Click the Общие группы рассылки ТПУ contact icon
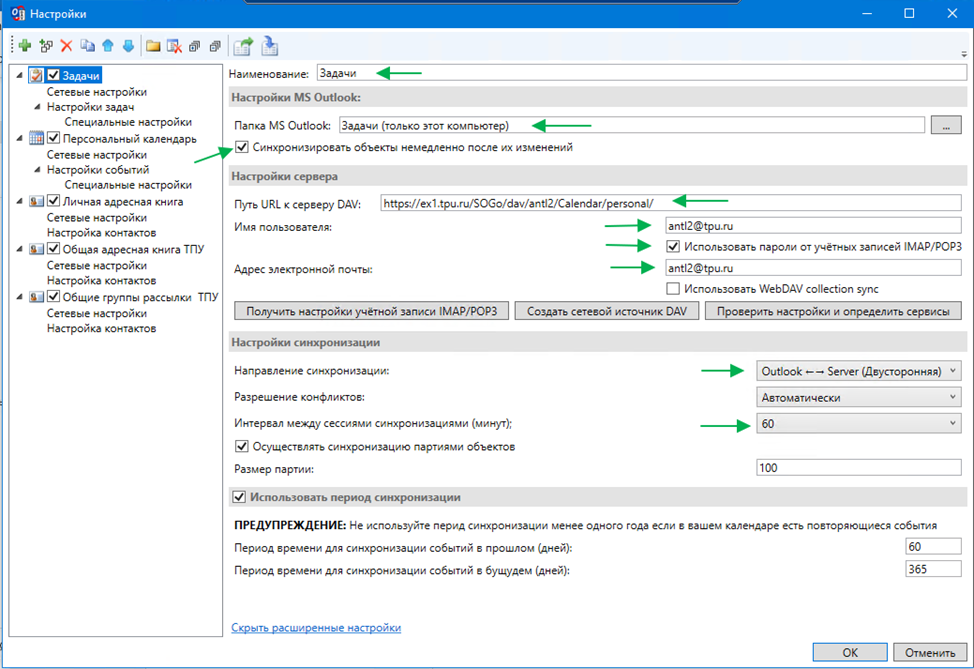 pyautogui.click(x=37, y=296)
